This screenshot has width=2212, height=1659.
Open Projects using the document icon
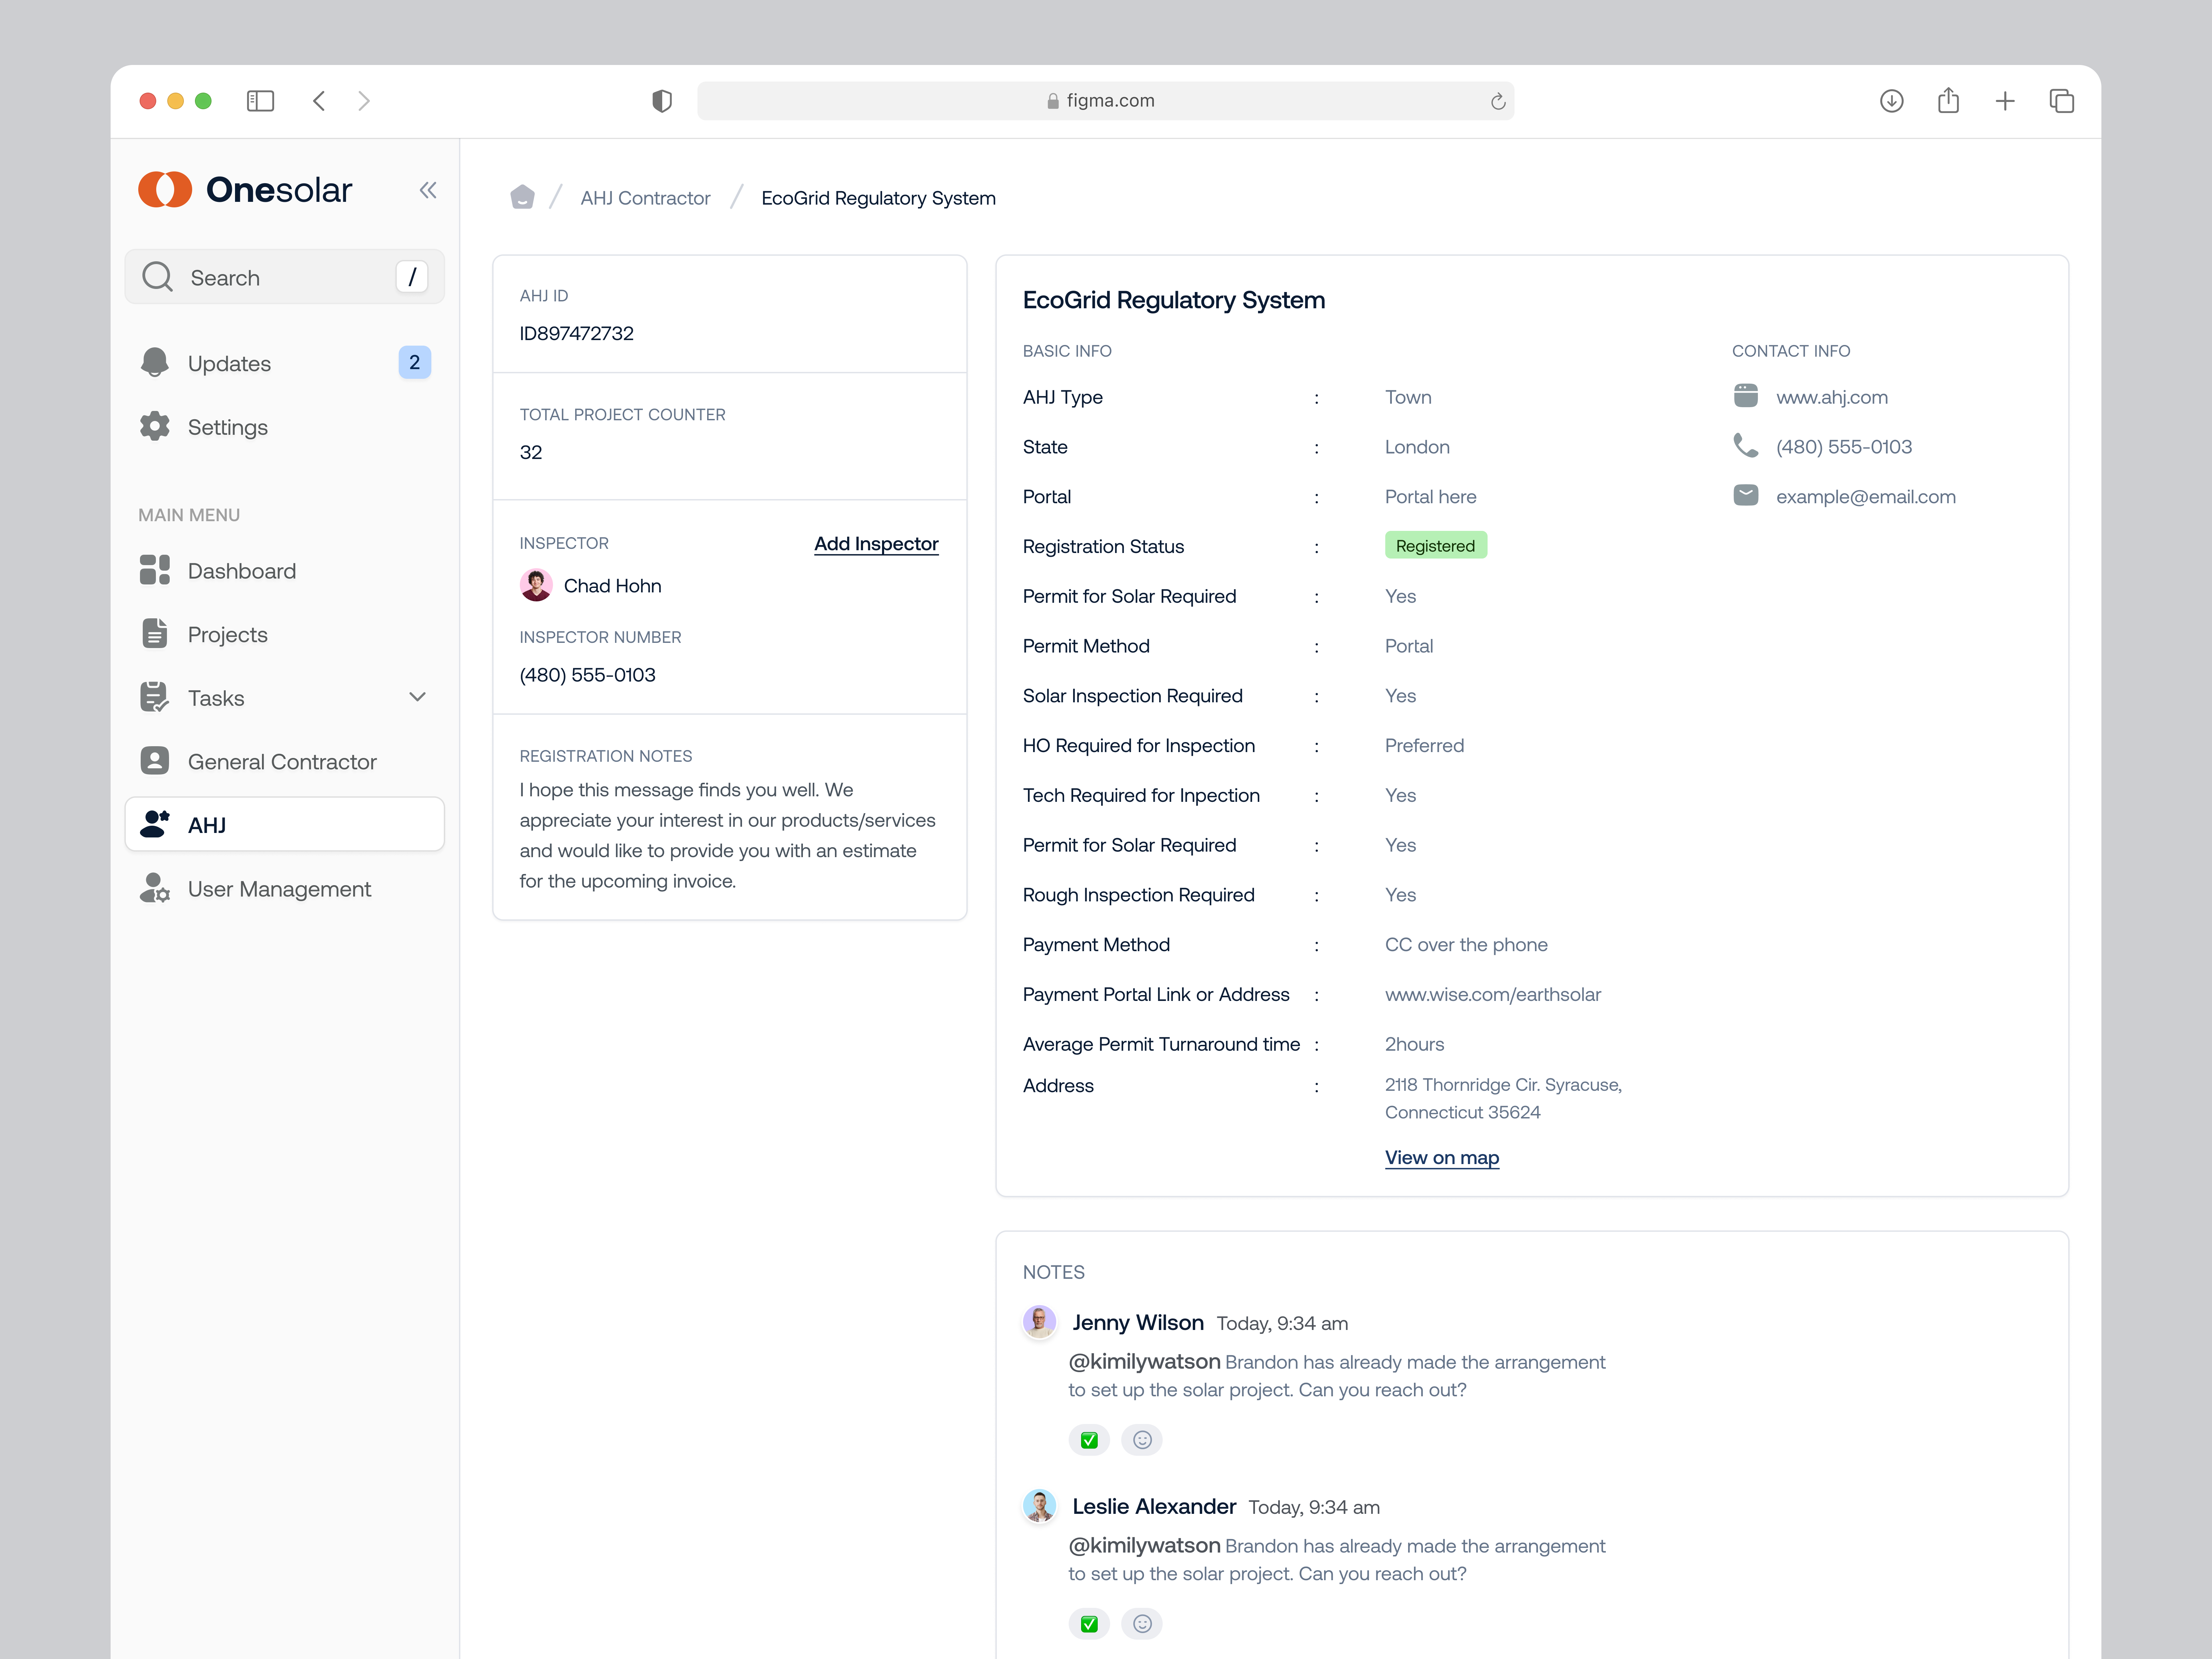tap(155, 634)
